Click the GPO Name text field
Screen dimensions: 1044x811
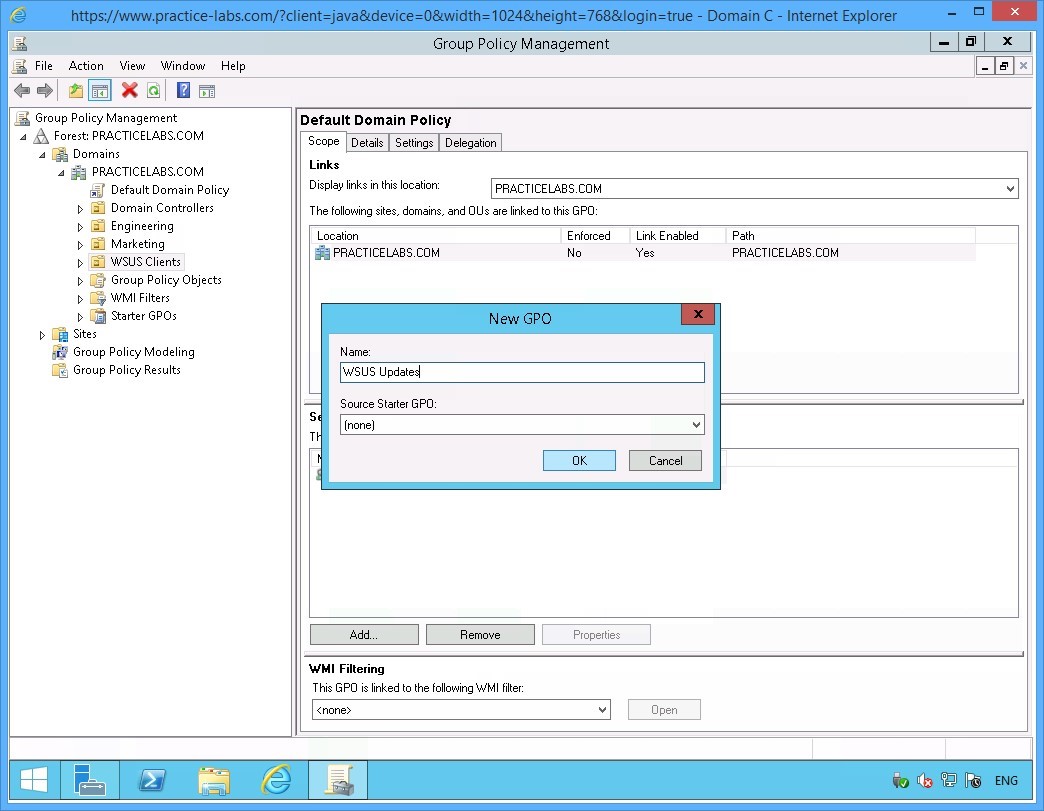pyautogui.click(x=522, y=372)
